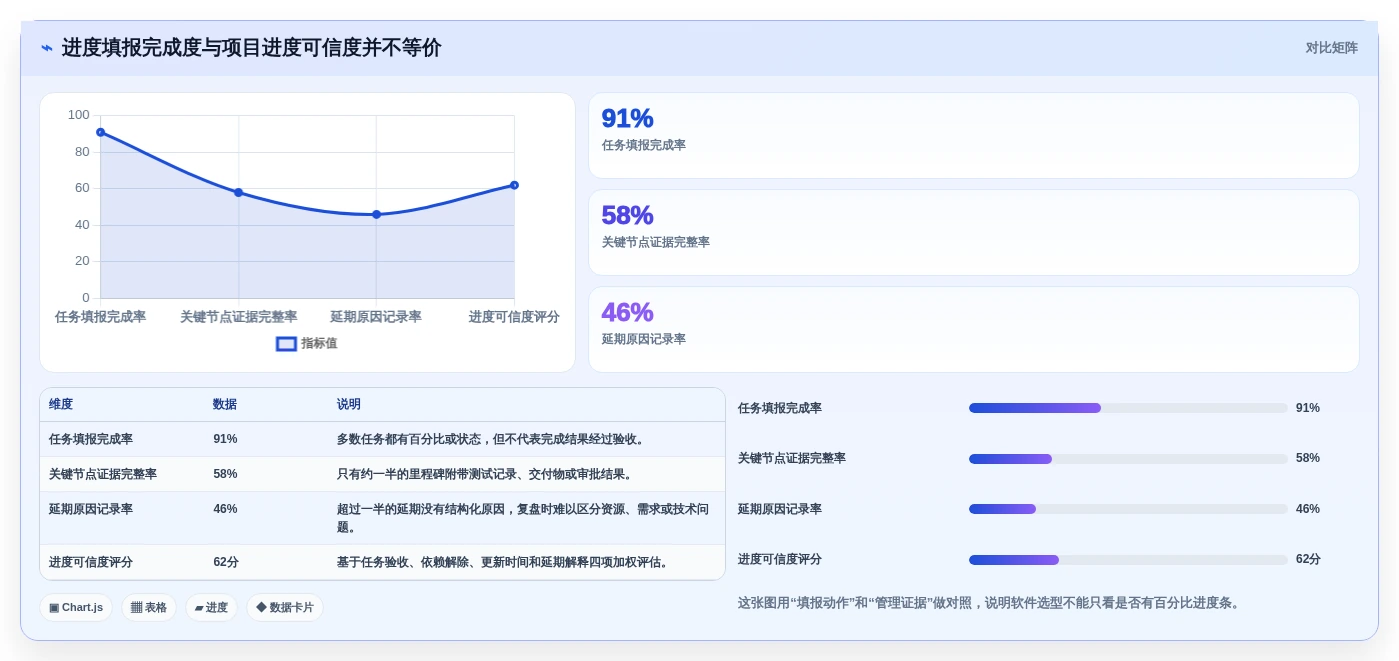Click the chart point for 进度可信度评分
The height and width of the screenshot is (661, 1399).
click(x=514, y=185)
